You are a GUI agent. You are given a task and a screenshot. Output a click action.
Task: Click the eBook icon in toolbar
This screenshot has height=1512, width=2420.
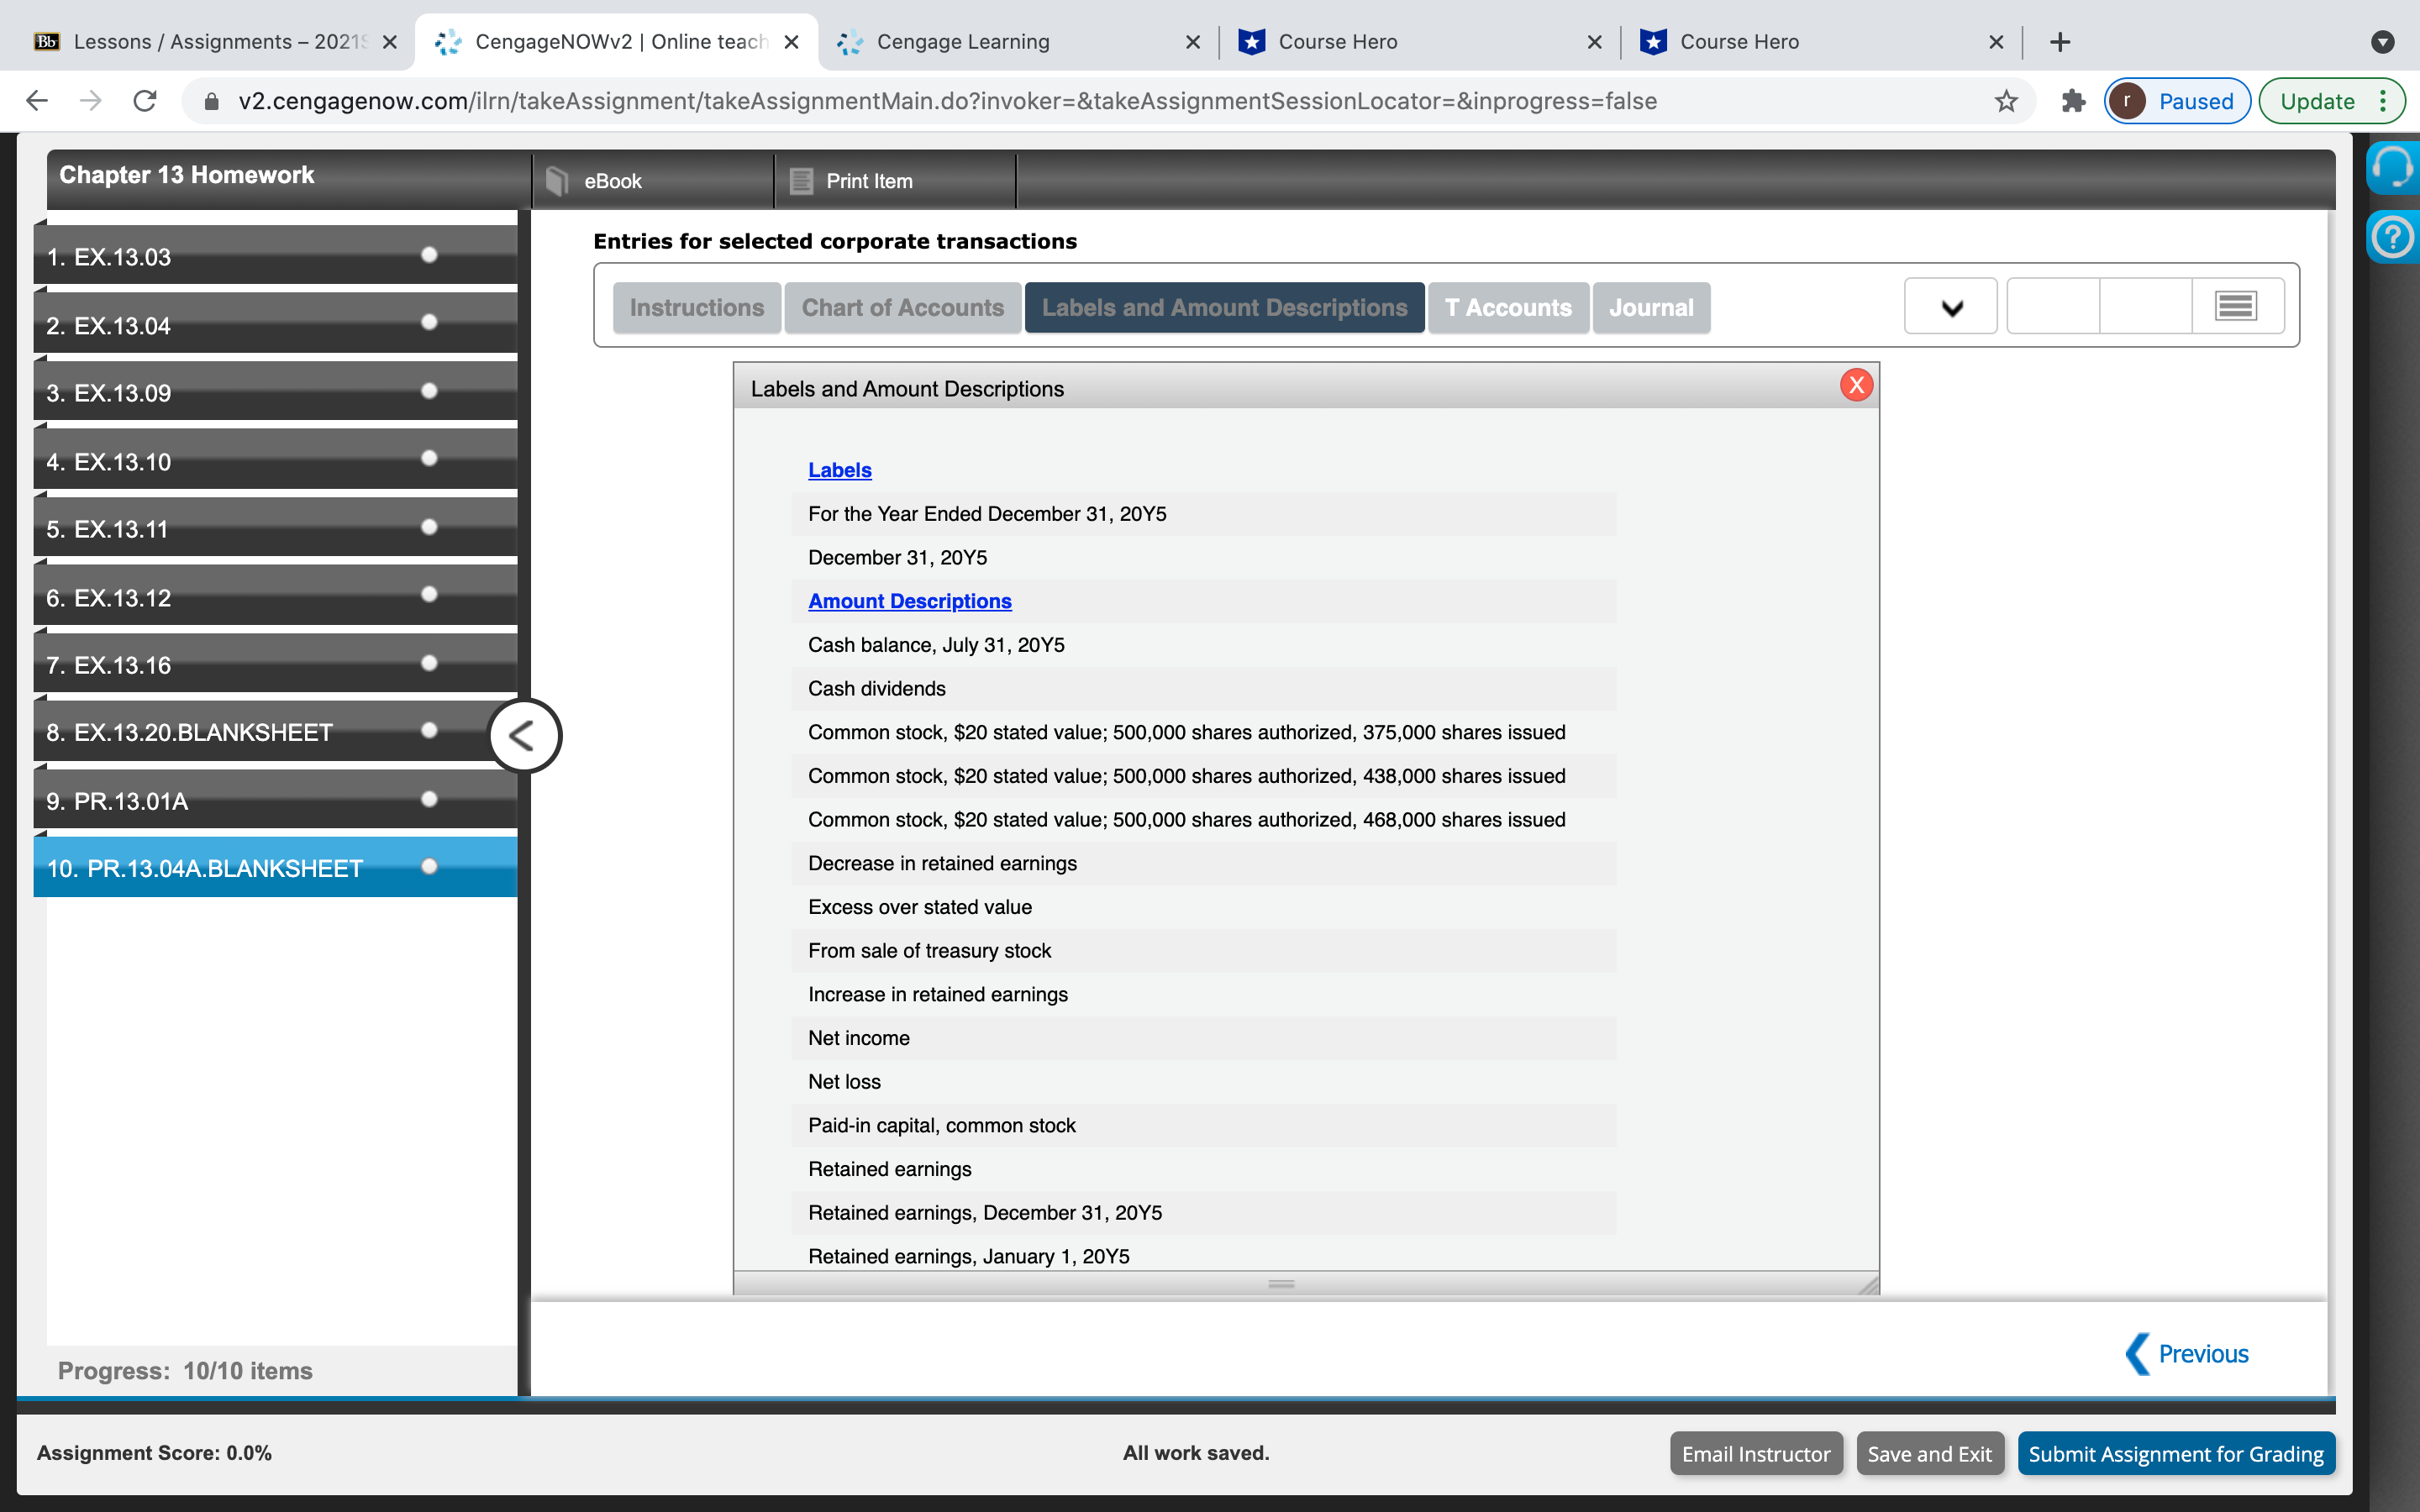[x=558, y=181]
